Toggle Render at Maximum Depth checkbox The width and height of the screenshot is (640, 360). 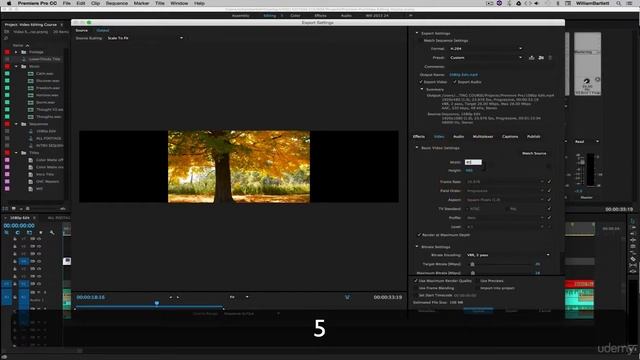pos(419,235)
